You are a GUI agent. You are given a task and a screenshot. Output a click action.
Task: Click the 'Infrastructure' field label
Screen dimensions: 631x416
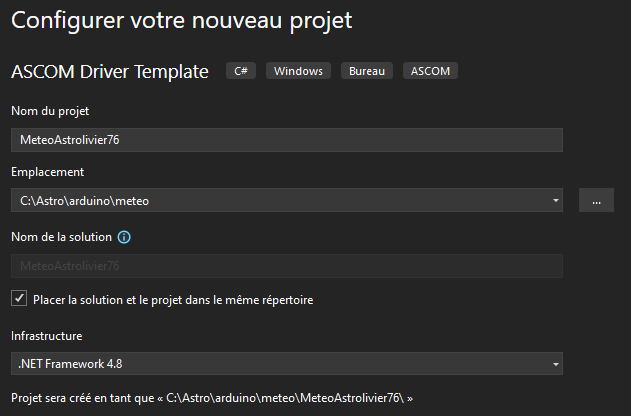coord(47,335)
